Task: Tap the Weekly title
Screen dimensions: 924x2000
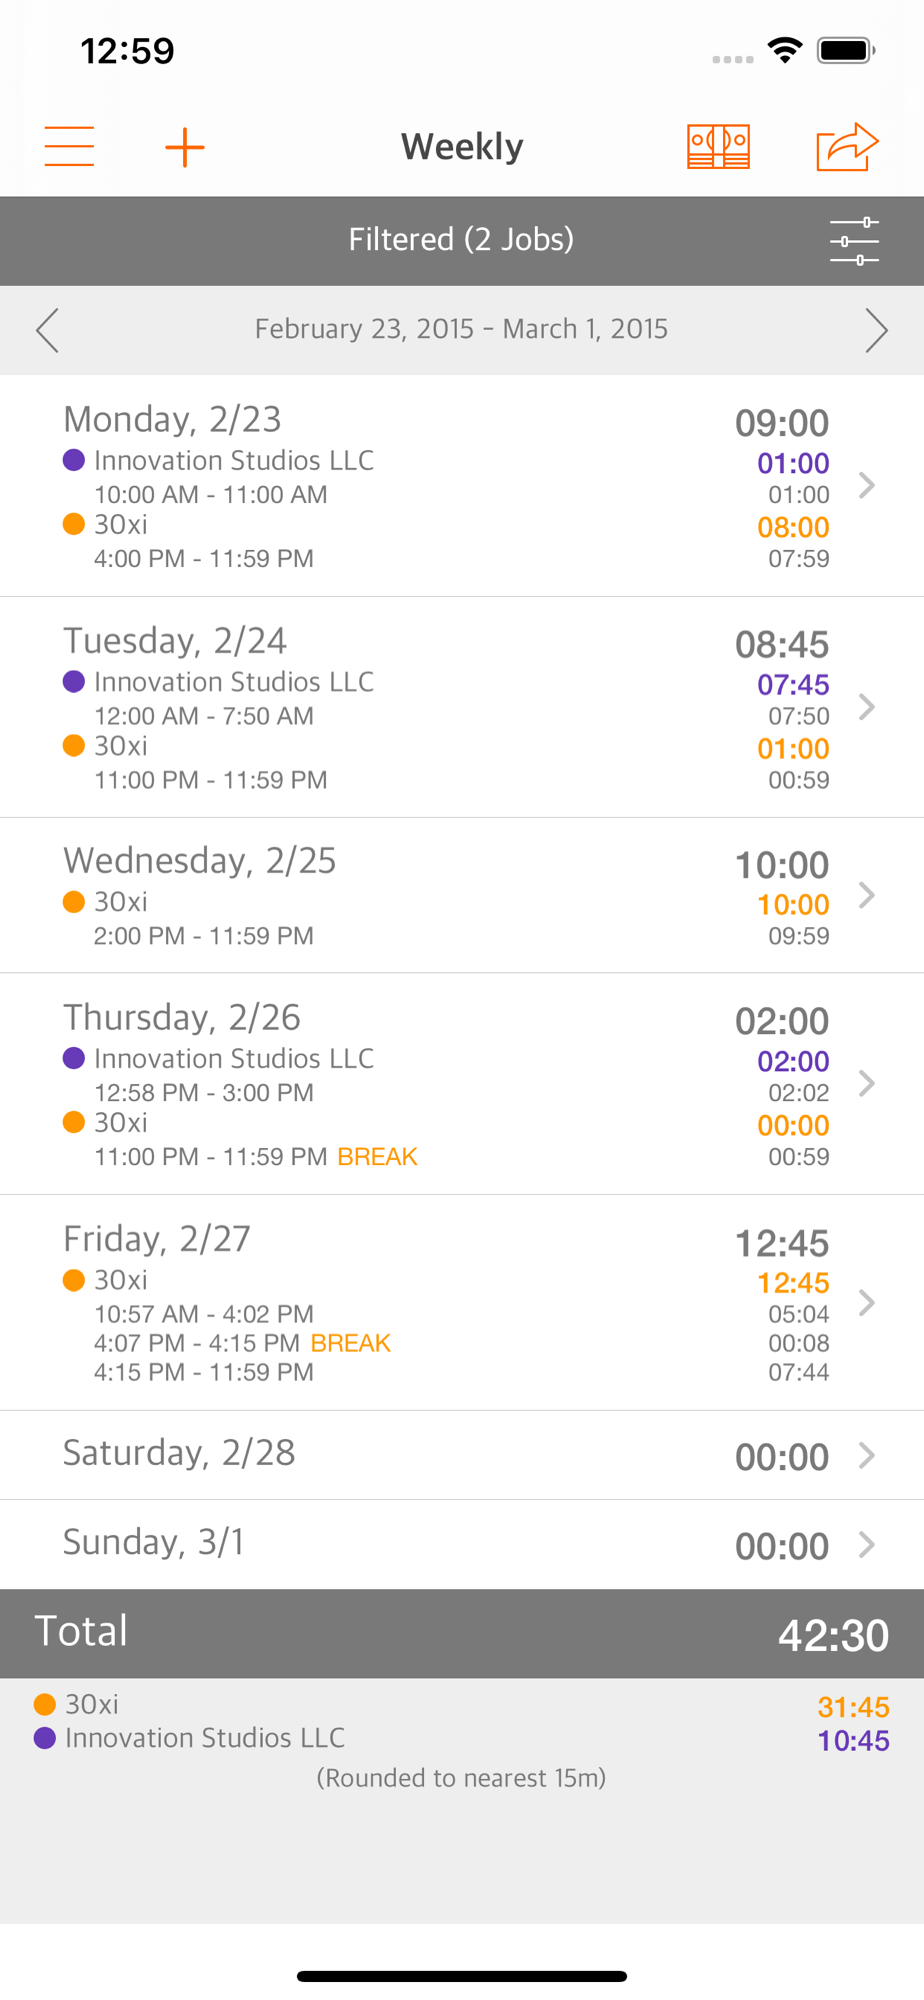Action: point(462,147)
